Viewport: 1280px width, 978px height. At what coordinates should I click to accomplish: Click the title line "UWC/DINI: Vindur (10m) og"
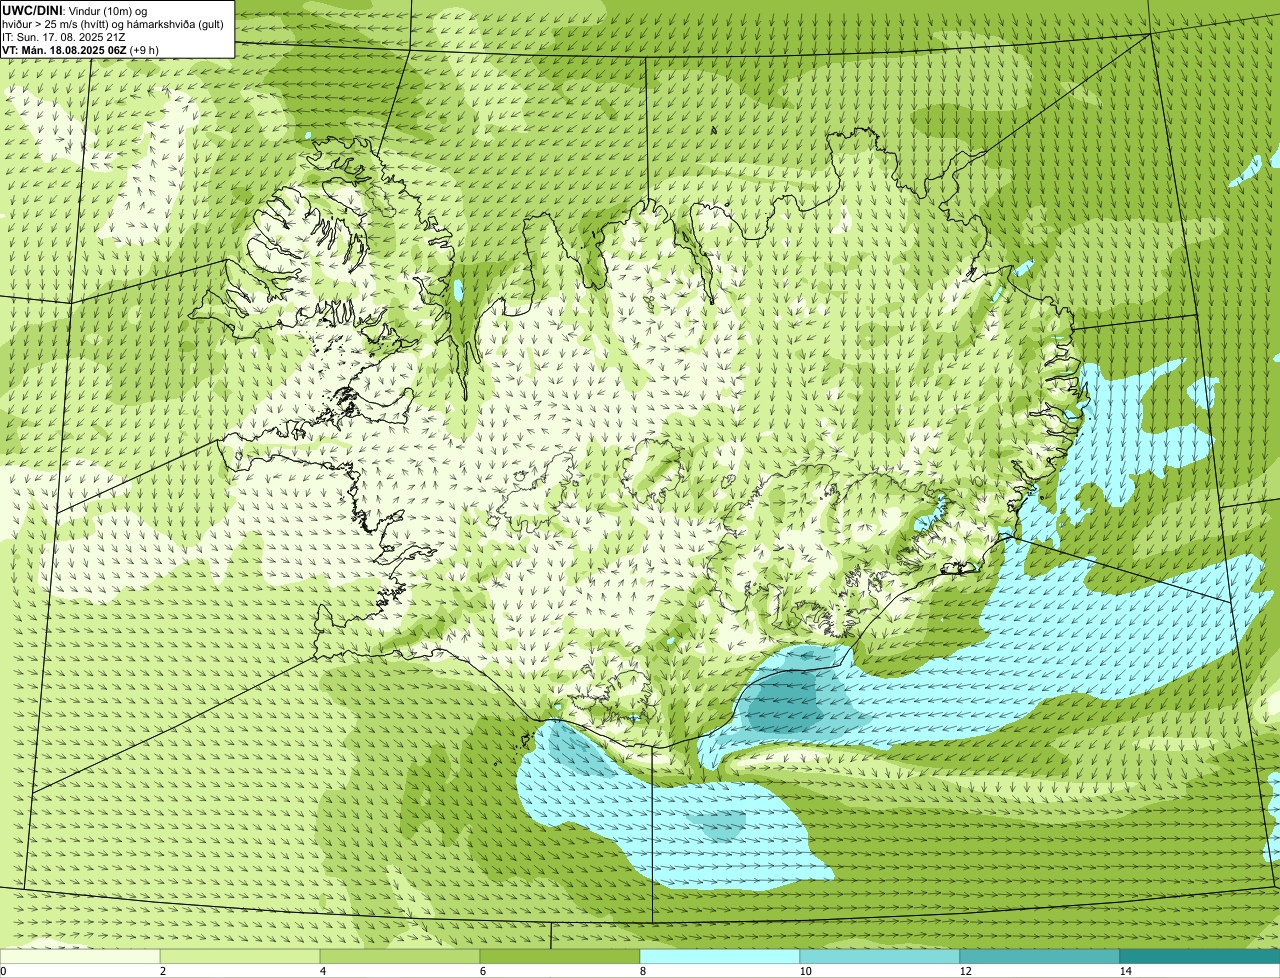(74, 11)
